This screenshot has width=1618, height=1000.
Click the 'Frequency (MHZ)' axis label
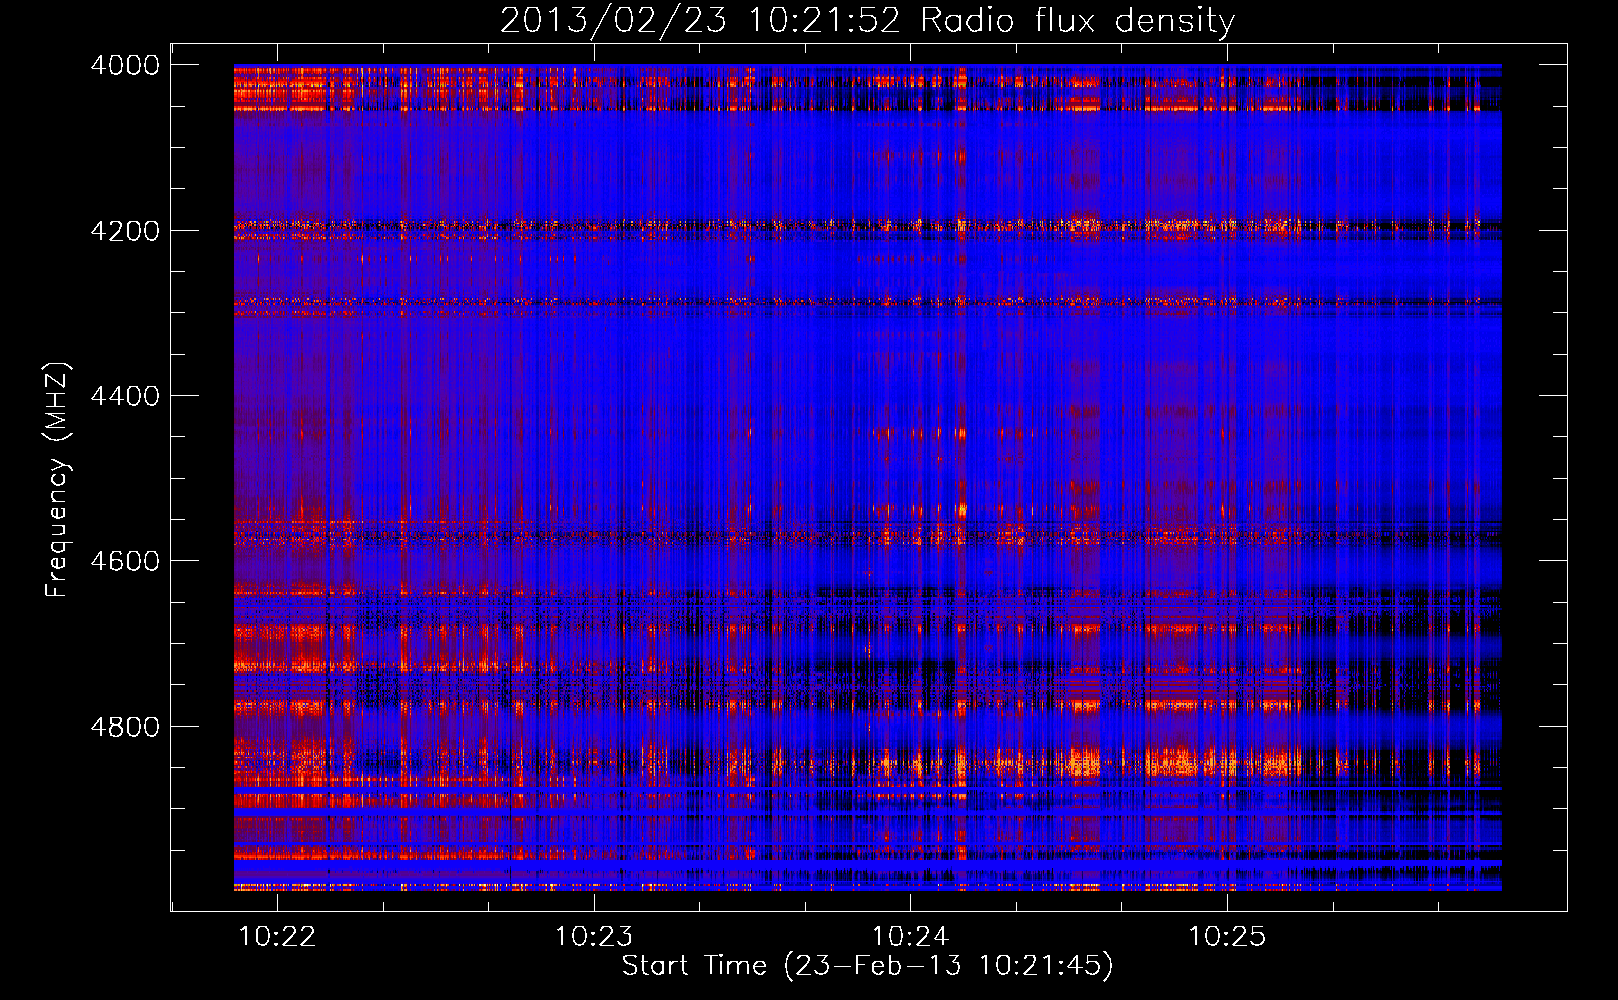coord(58,480)
